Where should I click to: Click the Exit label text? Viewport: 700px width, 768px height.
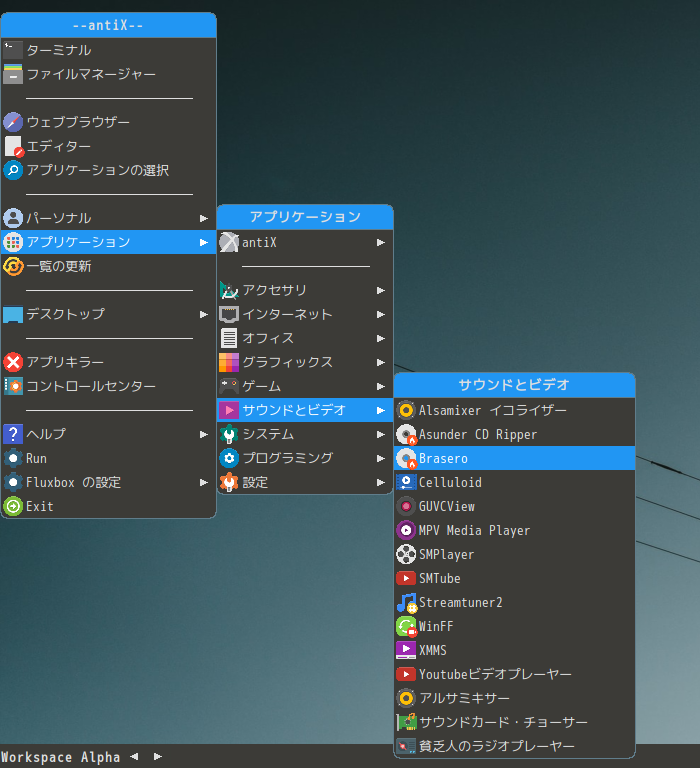[x=40, y=506]
